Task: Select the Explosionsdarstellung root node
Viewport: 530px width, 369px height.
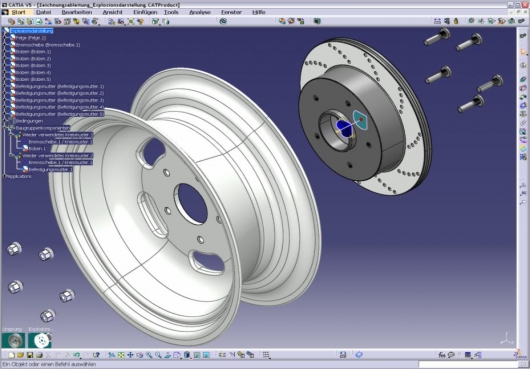Action: point(31,31)
